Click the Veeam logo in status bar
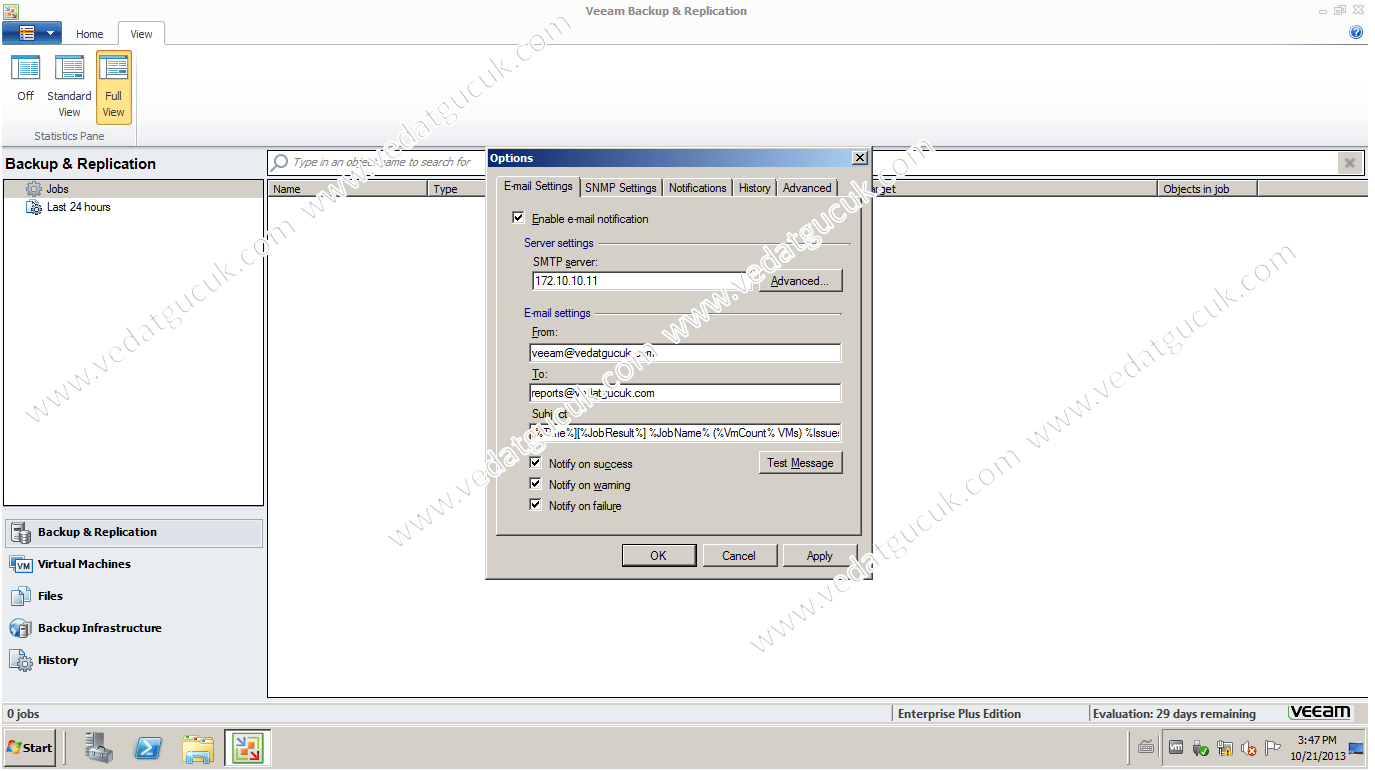 click(x=1320, y=713)
